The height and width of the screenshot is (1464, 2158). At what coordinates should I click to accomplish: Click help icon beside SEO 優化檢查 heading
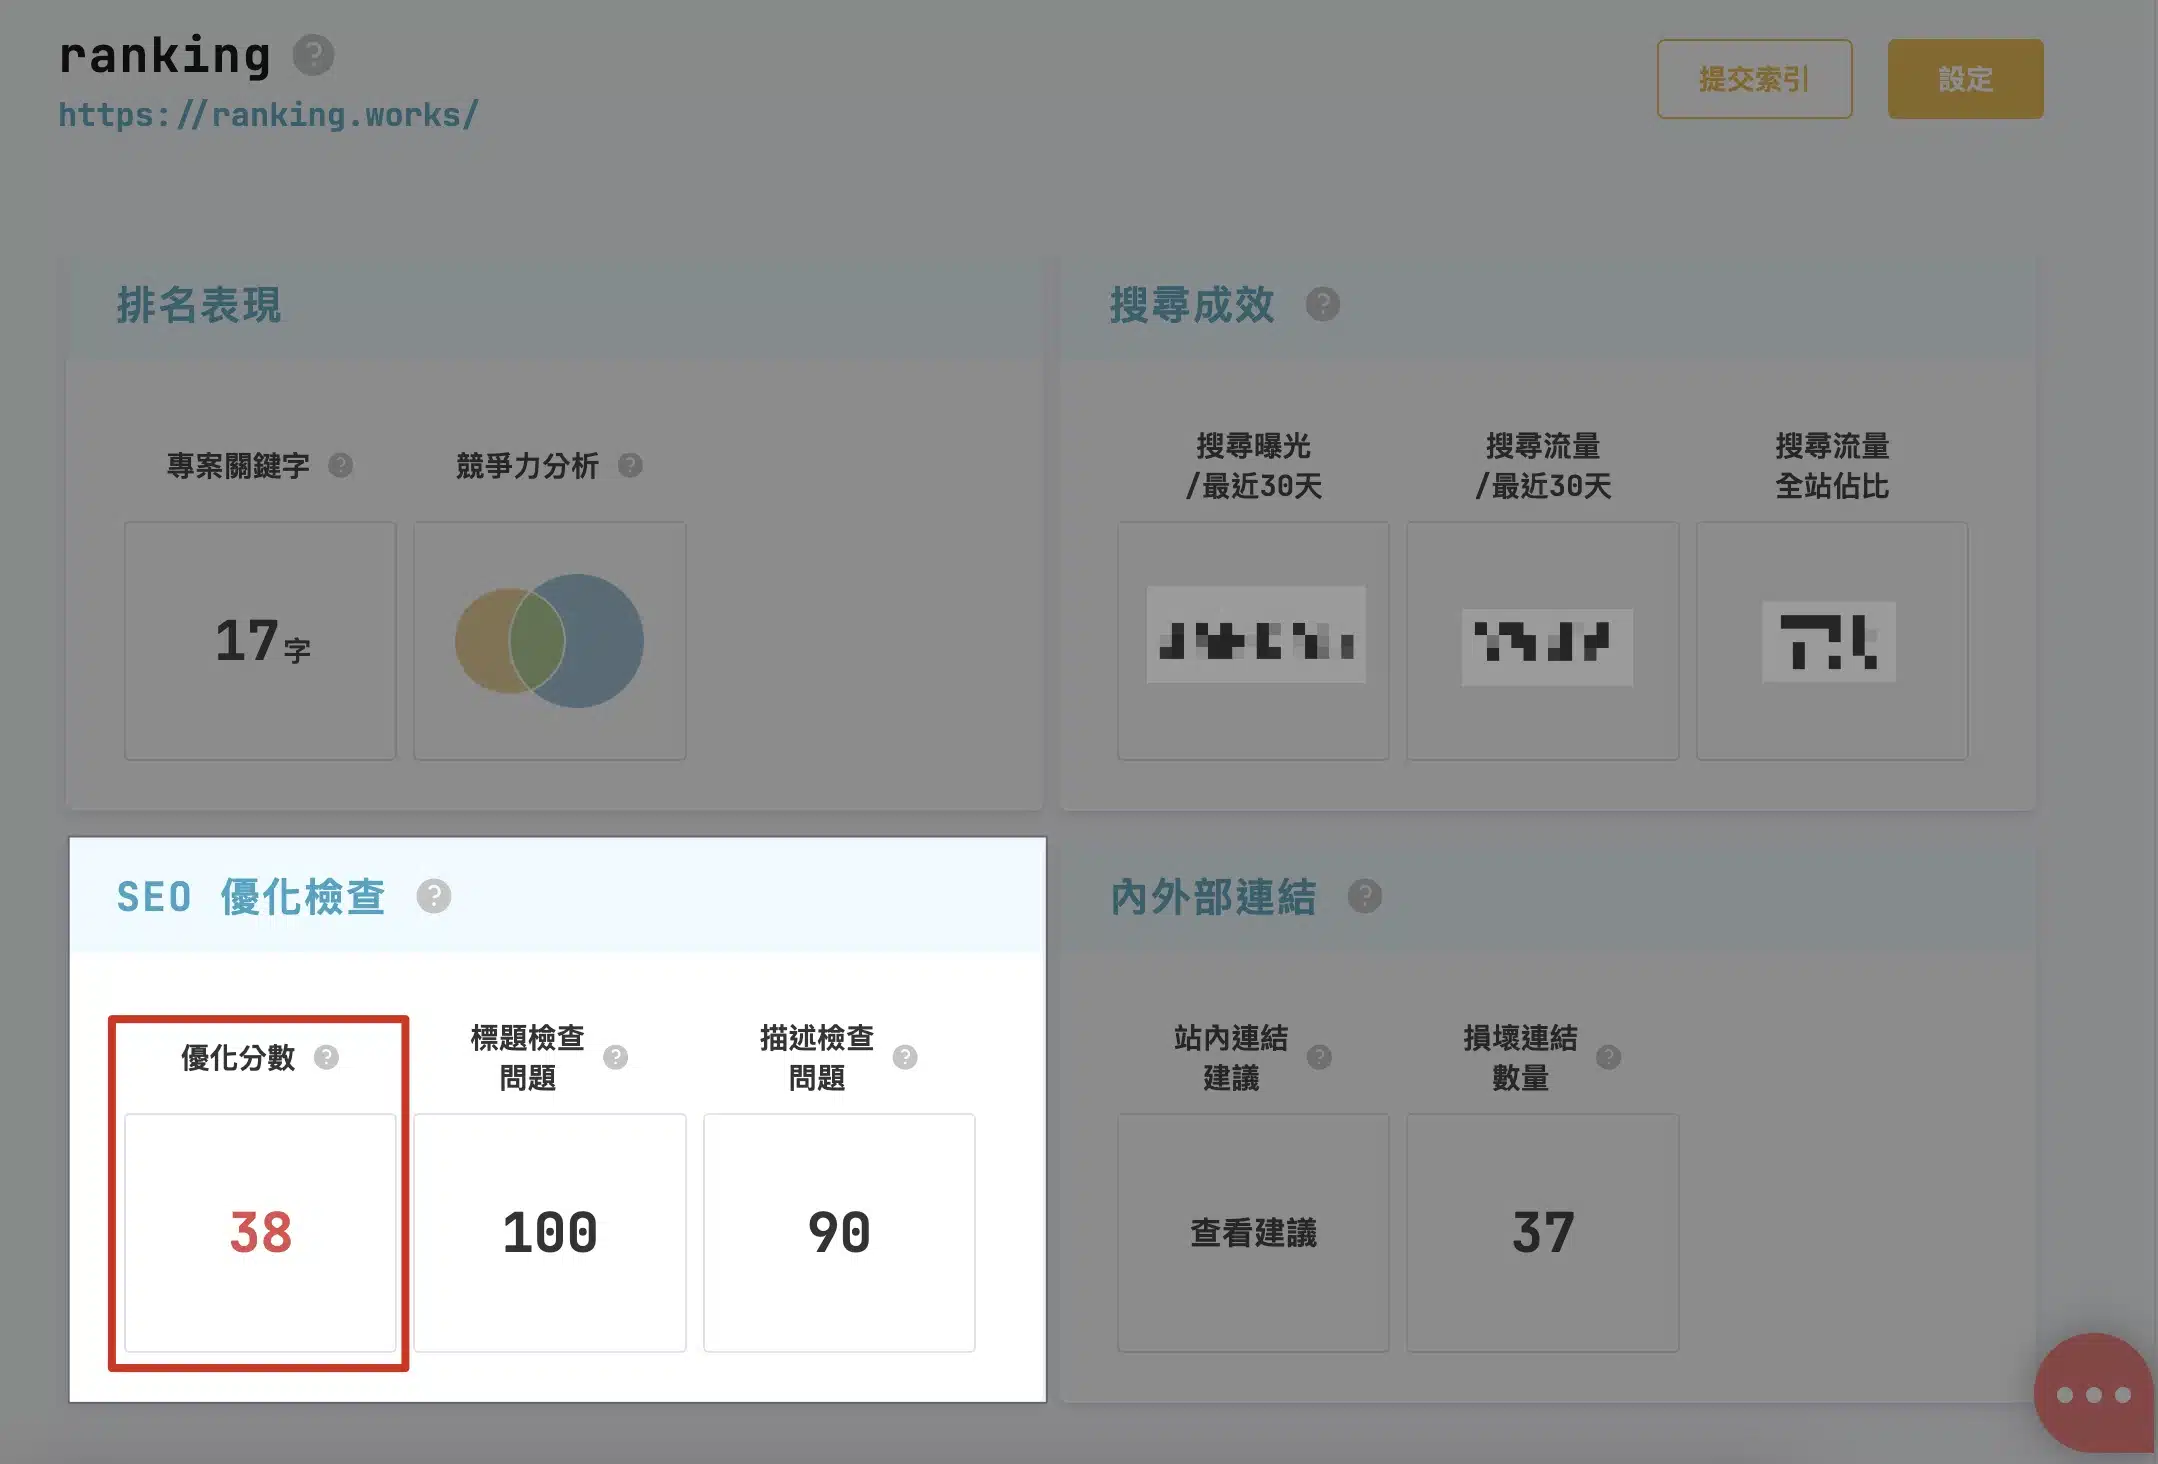click(433, 896)
